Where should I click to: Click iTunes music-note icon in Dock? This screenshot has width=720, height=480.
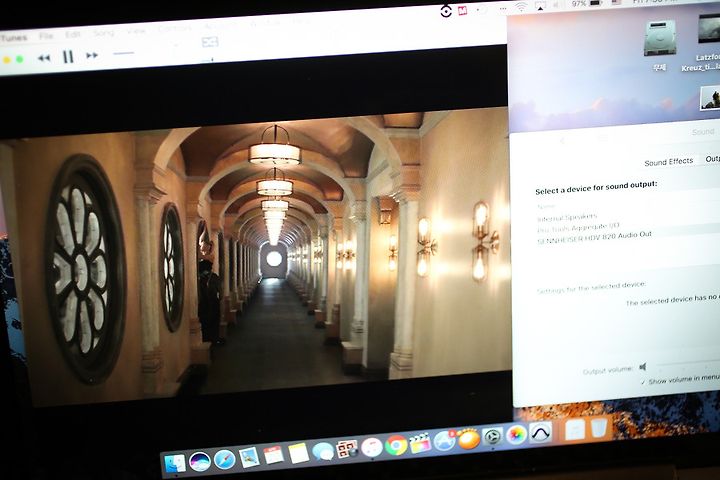371,447
